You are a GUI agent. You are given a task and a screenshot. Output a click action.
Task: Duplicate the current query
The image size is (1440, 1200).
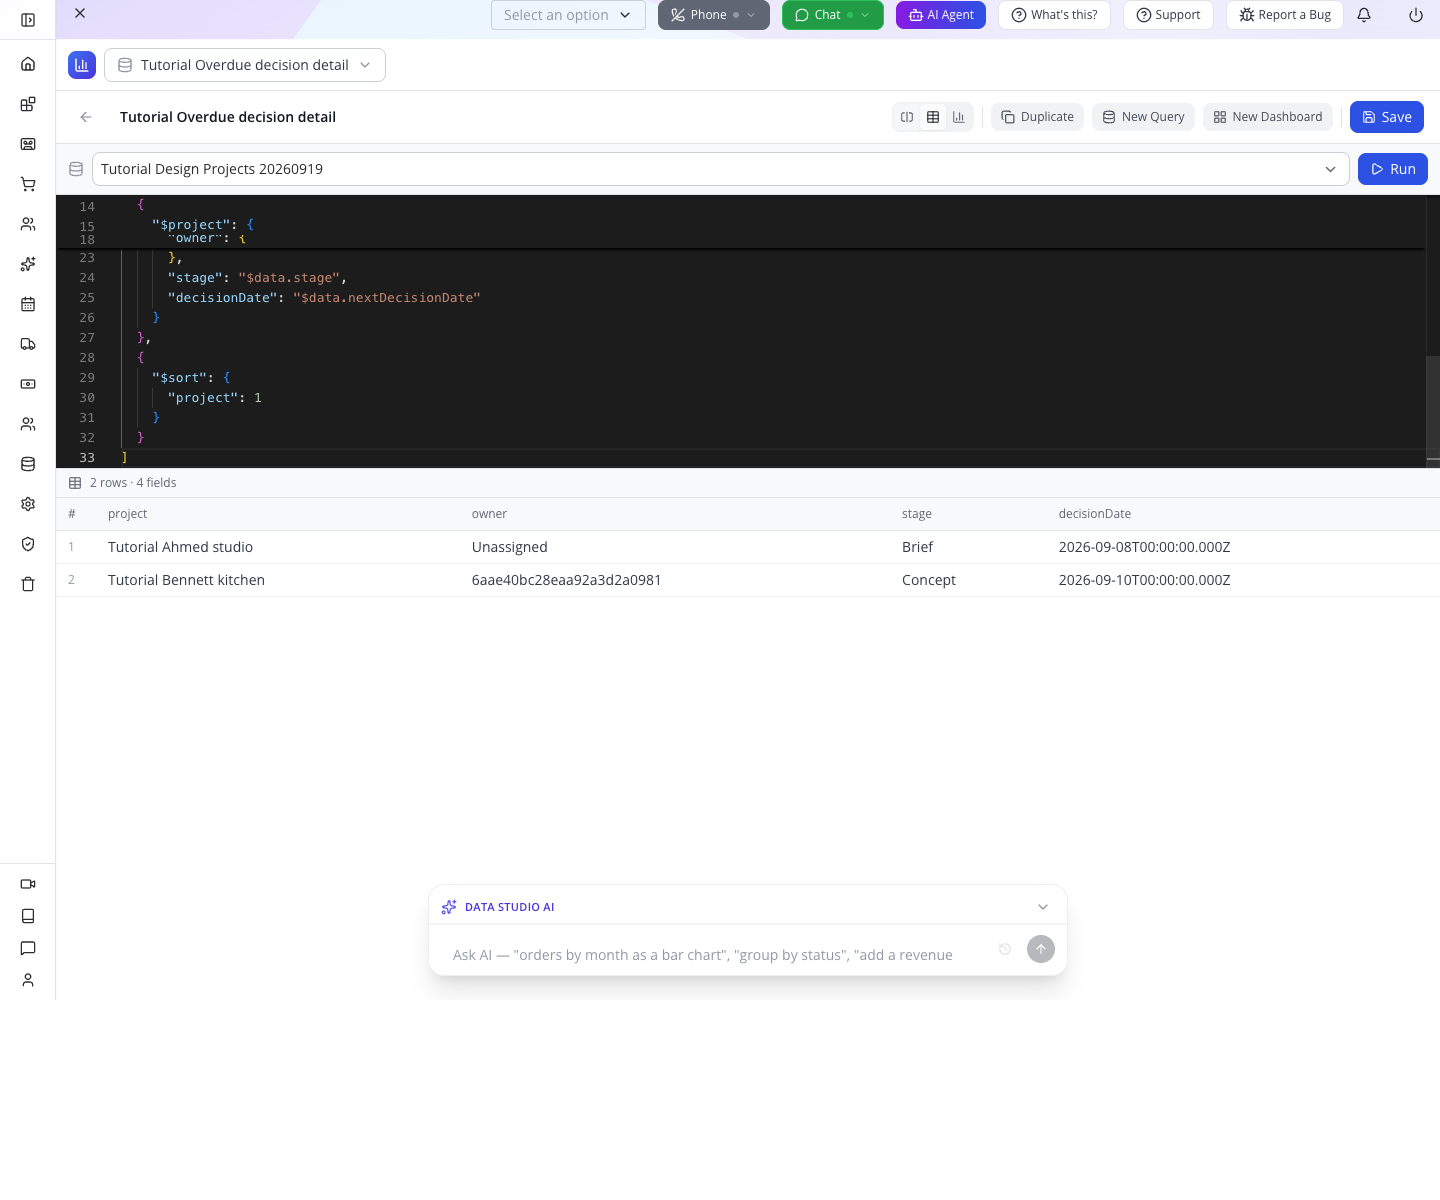coord(1037,117)
